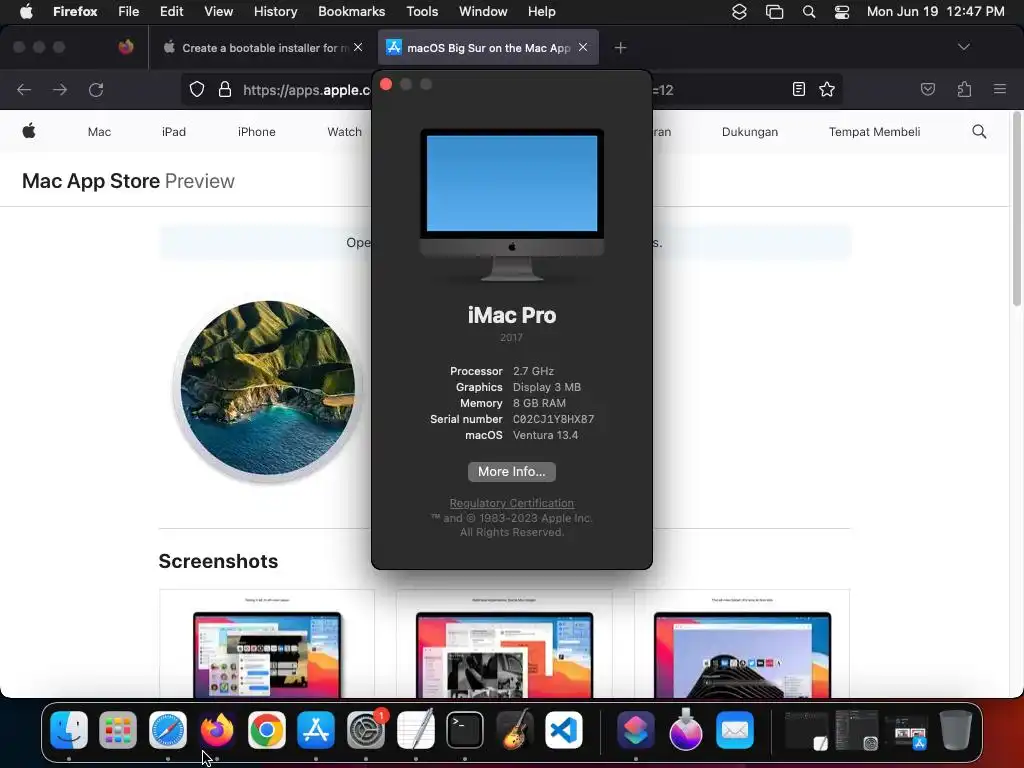Open the File menu
This screenshot has width=1024, height=768.
pos(128,12)
